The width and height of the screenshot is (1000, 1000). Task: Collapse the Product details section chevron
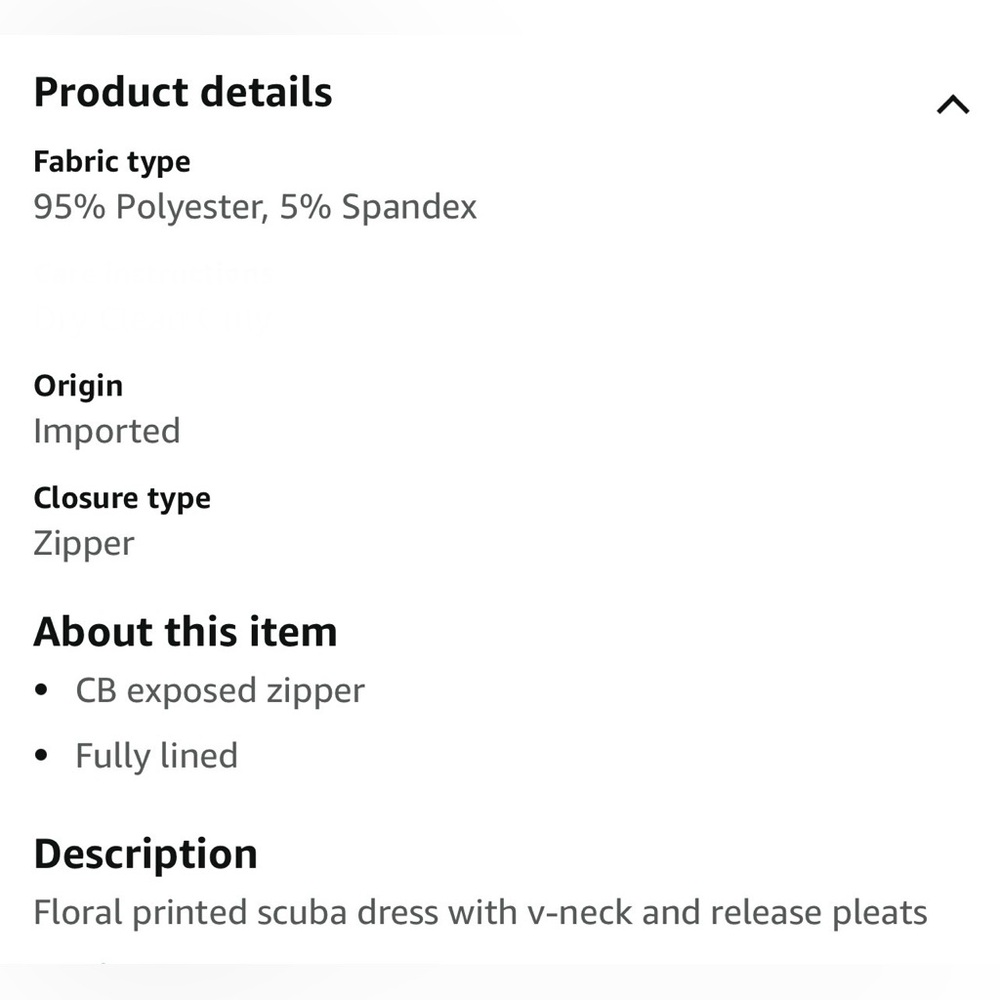(953, 104)
